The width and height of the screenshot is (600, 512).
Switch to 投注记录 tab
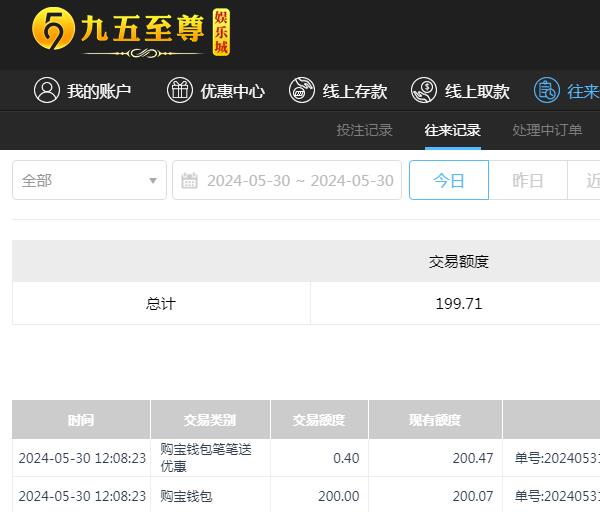pos(364,130)
